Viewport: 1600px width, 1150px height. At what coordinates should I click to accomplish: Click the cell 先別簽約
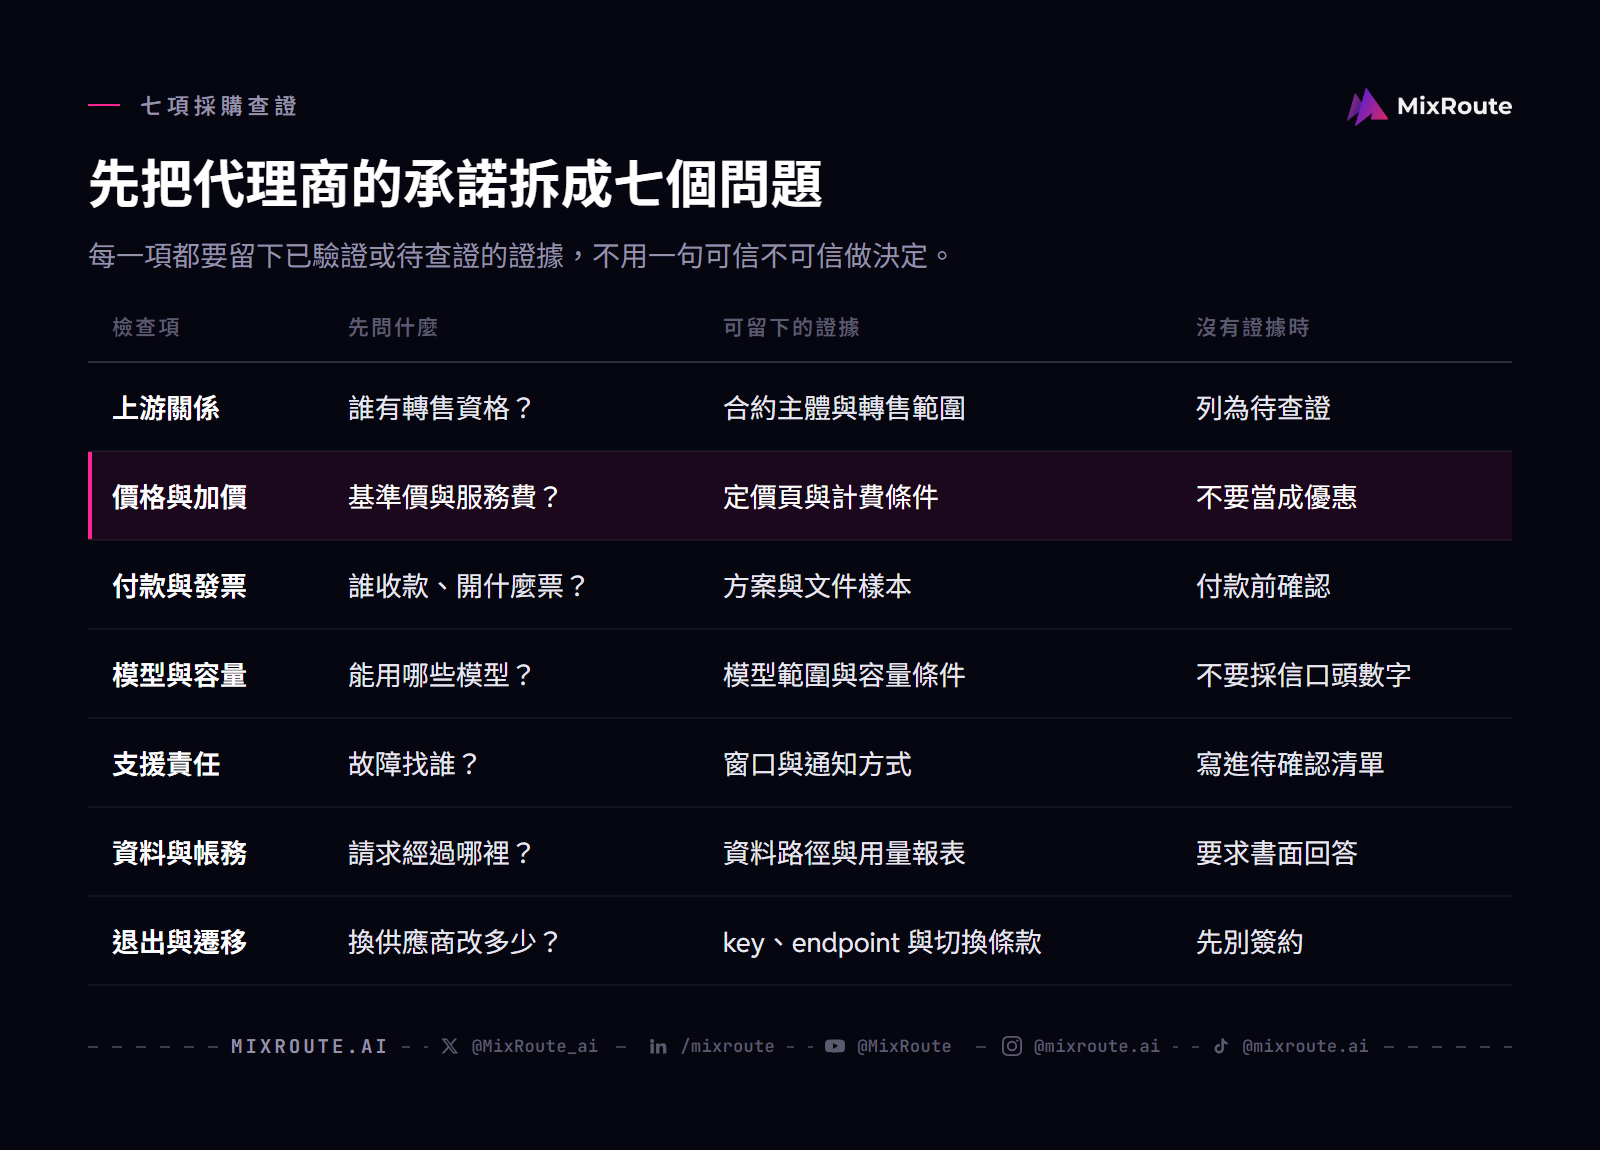pos(1250,942)
